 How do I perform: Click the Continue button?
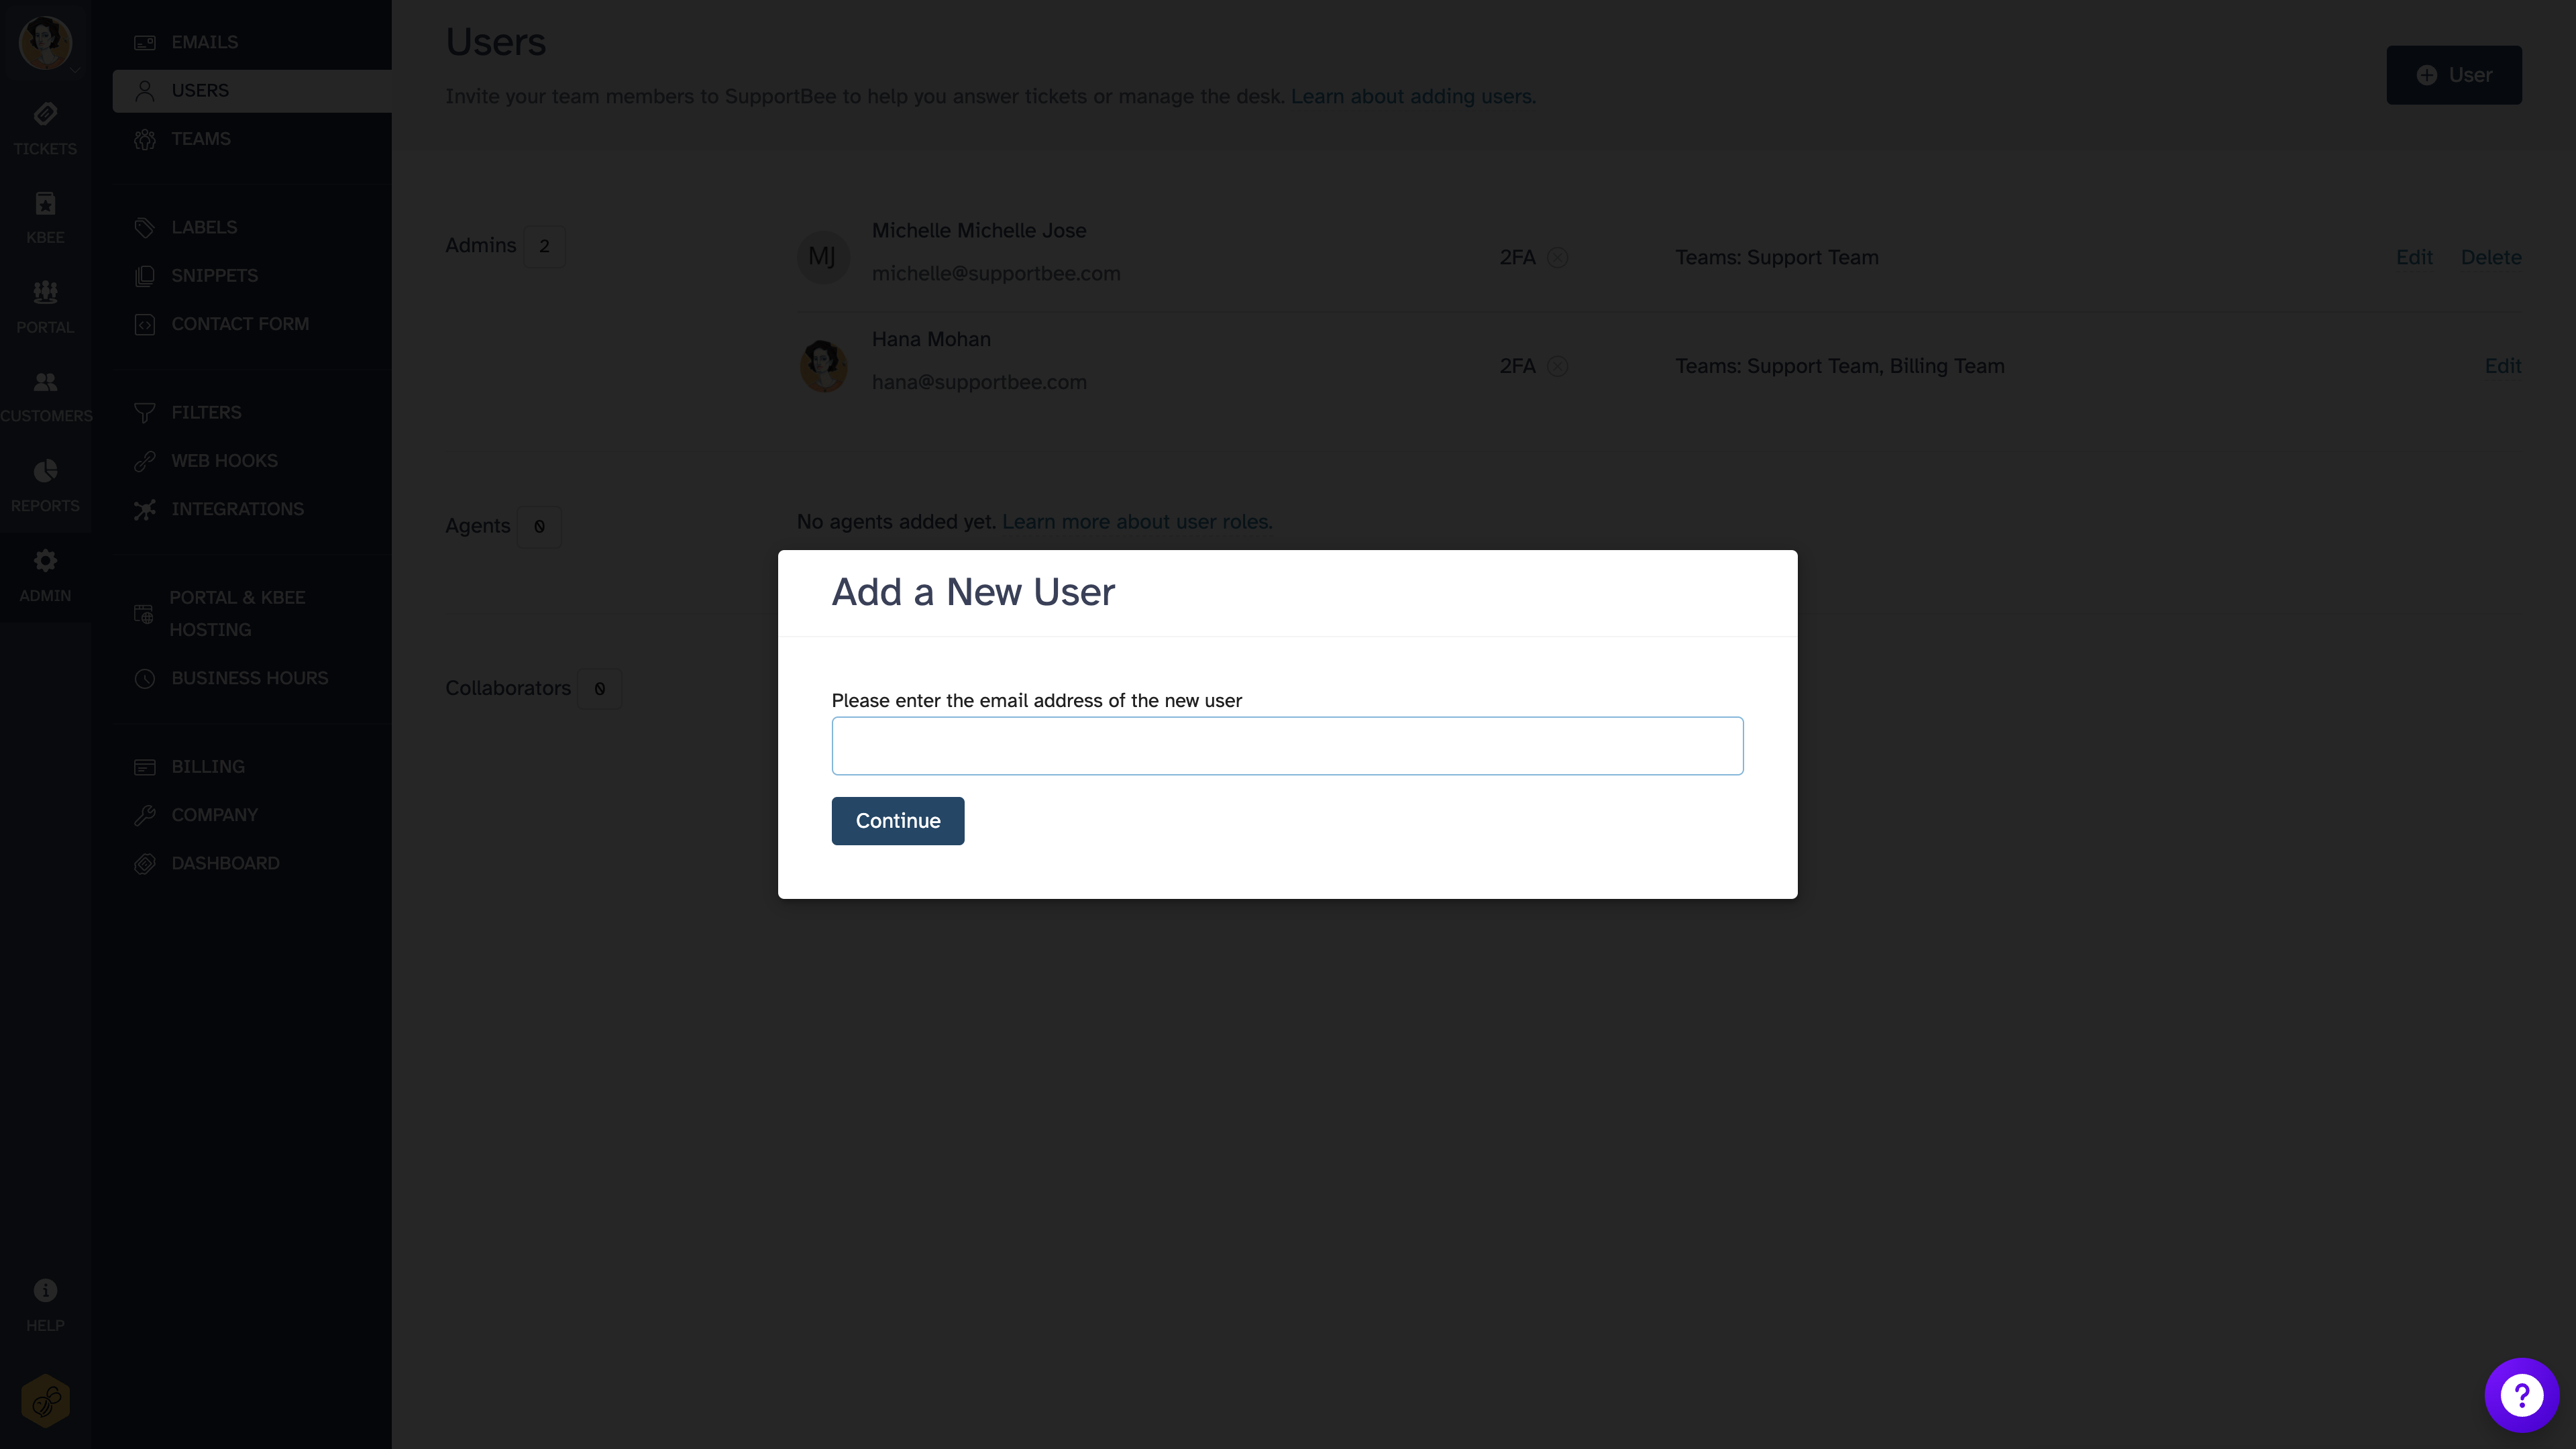point(897,820)
